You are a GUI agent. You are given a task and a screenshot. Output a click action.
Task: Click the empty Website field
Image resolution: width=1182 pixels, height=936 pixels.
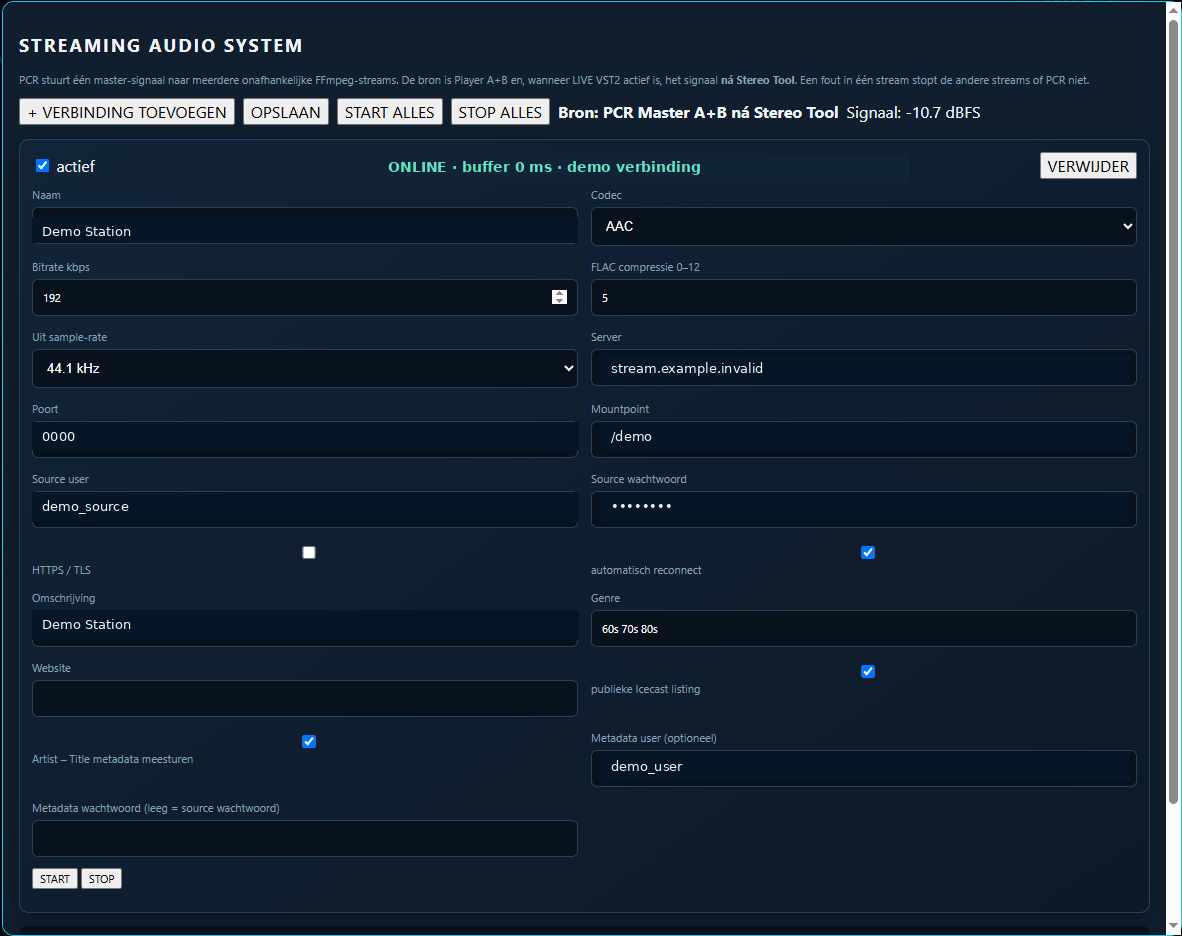[305, 699]
